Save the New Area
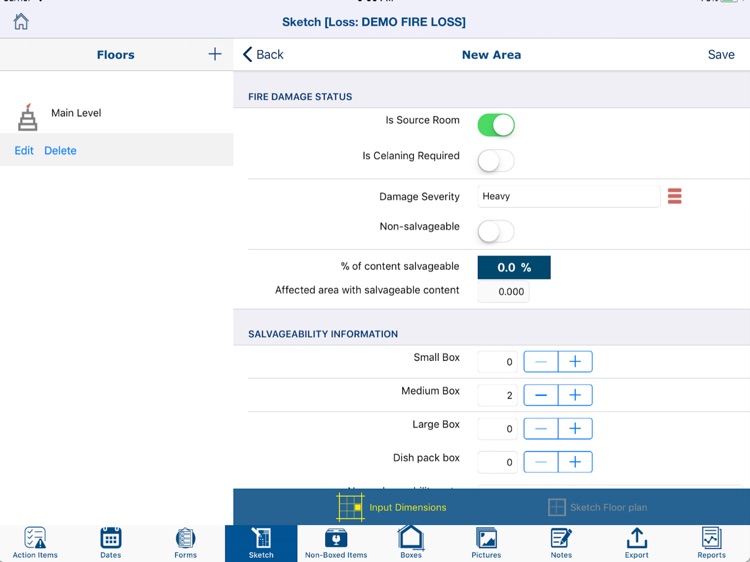Viewport: 750px width, 562px height. (721, 55)
